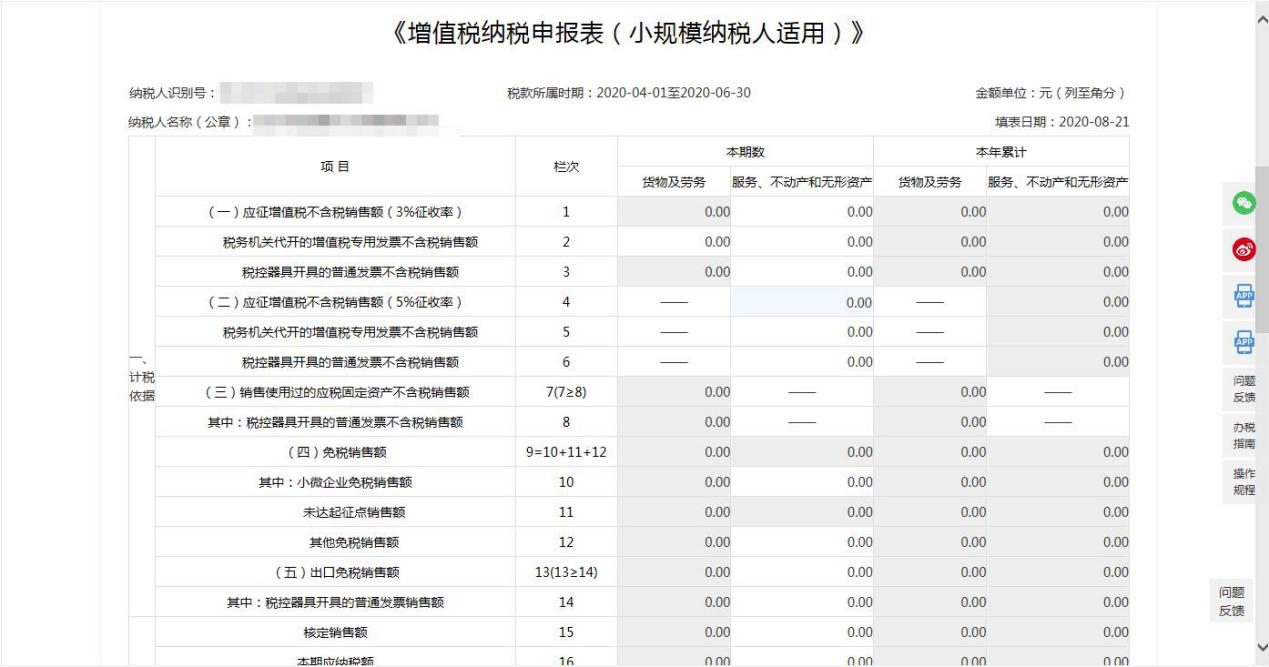
Task: Select row 3 current-period 服务、不动产和无形资产 cell
Action: point(802,272)
